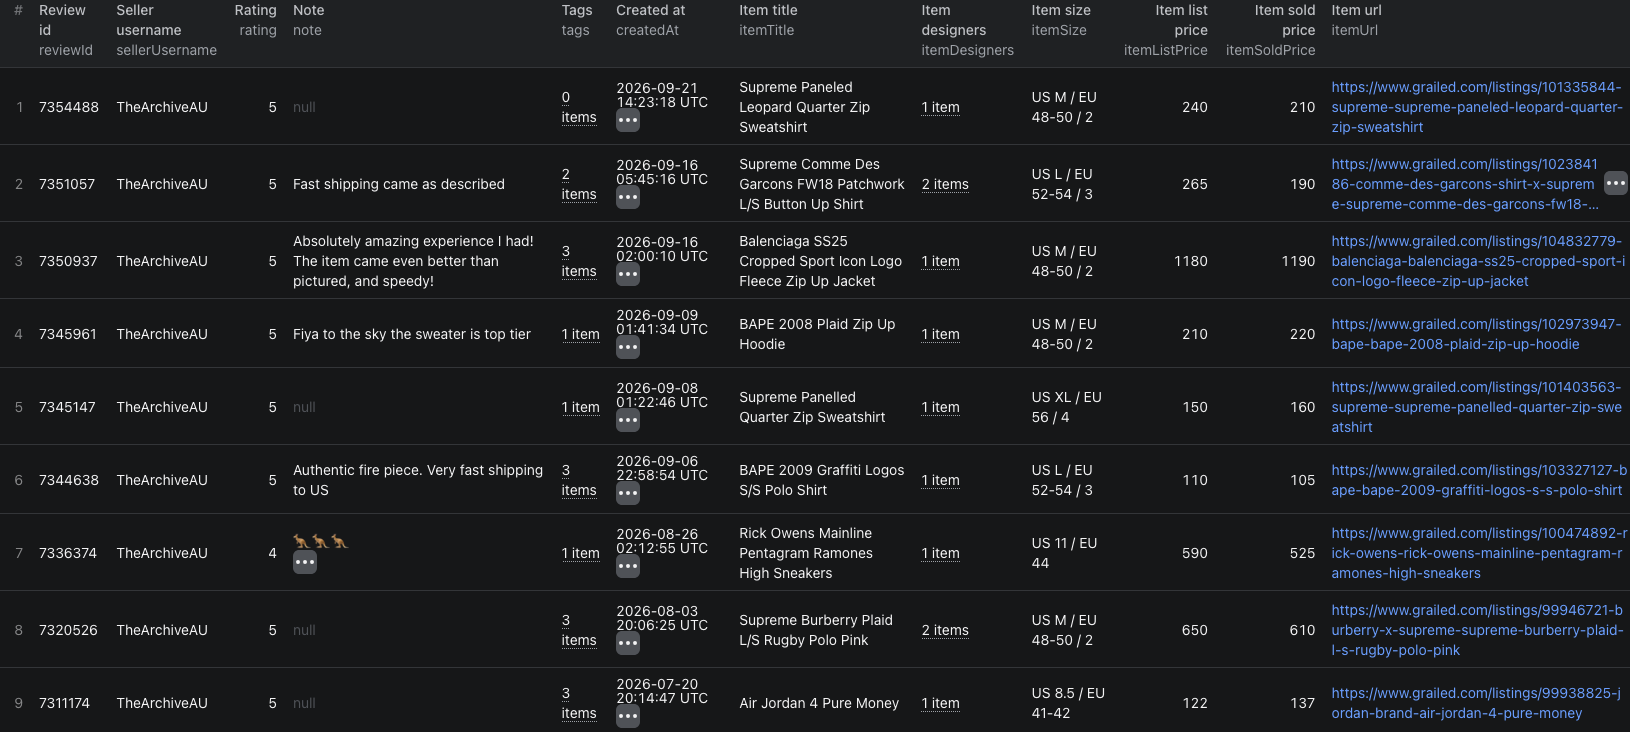Expand ellipsis under 2026-09-16 02:00:10 UTC timestamp
1630x732 pixels.
[x=628, y=275]
